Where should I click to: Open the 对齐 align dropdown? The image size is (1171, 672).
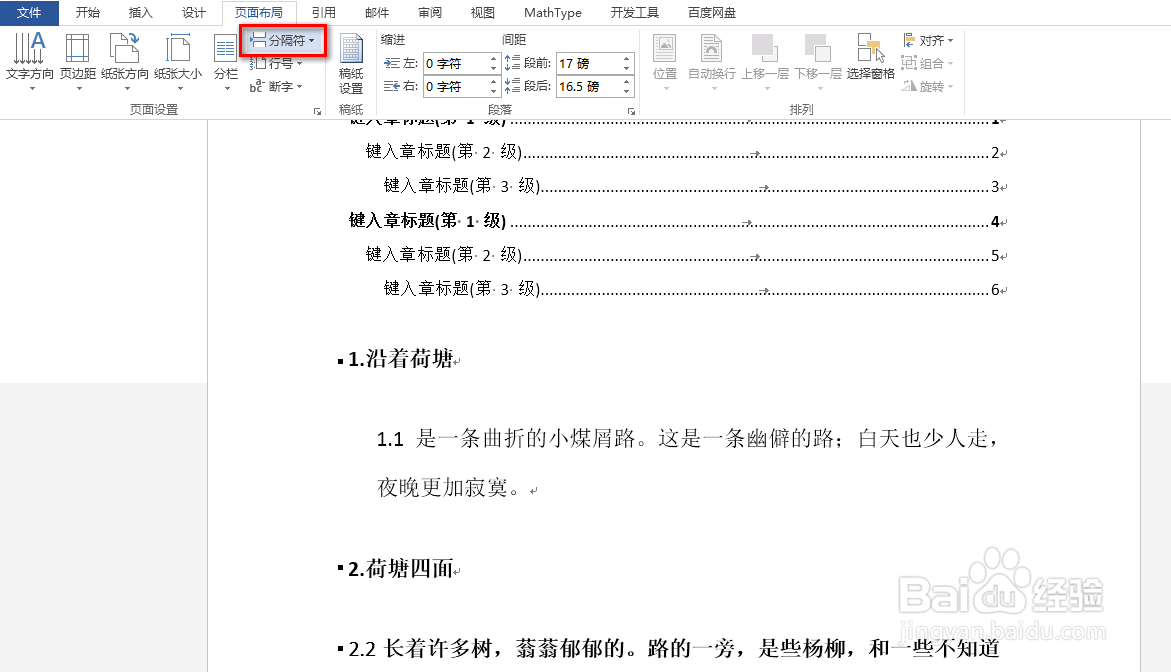pos(928,40)
